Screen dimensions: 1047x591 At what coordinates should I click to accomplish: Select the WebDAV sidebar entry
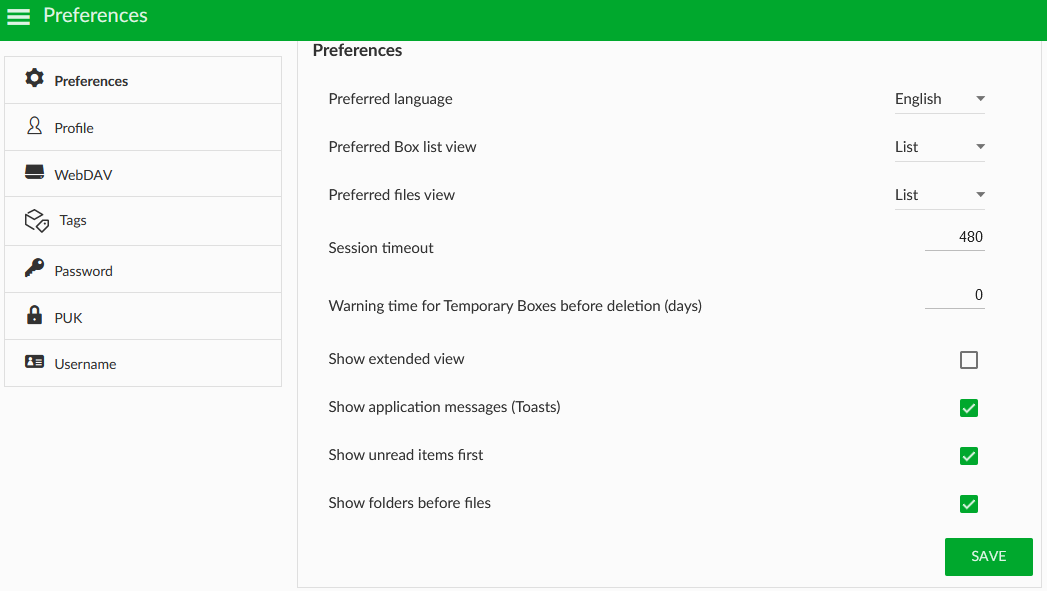(143, 174)
